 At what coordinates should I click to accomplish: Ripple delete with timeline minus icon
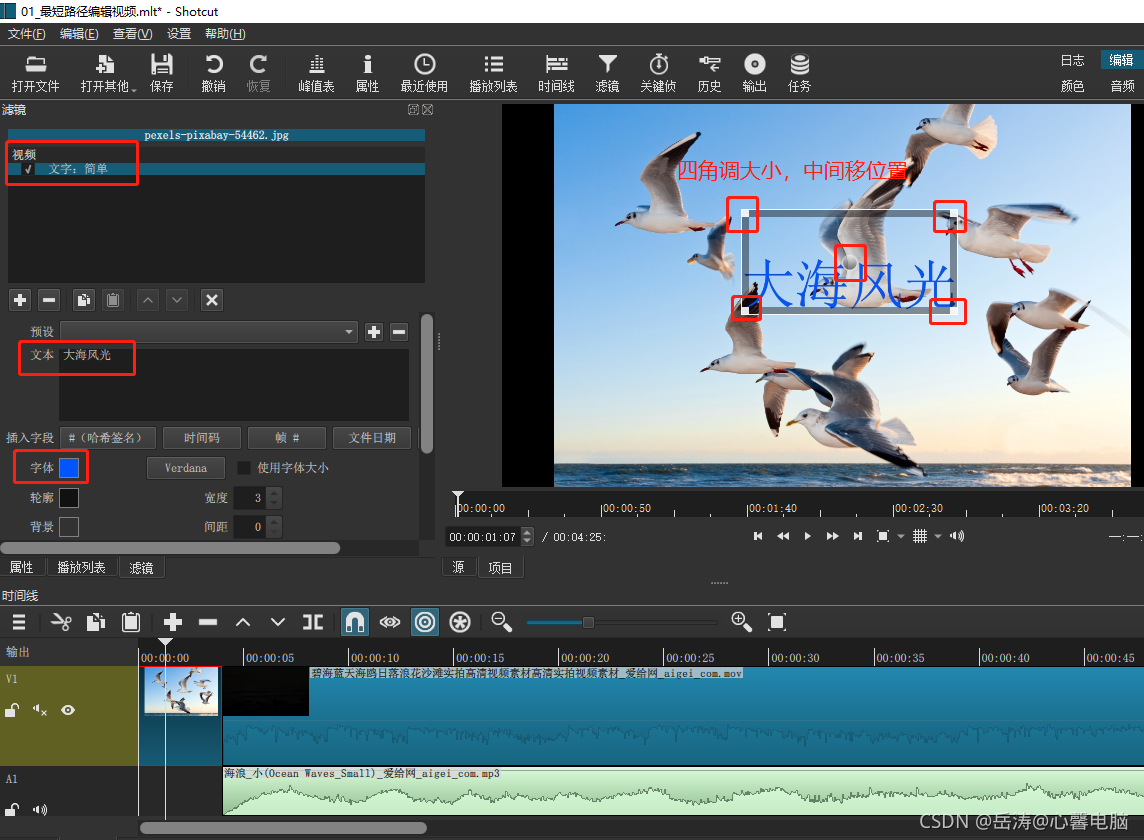click(x=208, y=622)
